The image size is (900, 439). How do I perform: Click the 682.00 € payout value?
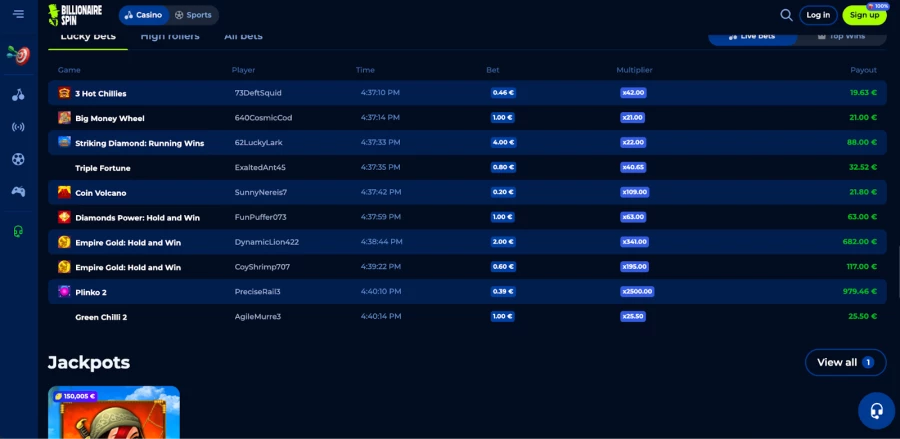(860, 242)
